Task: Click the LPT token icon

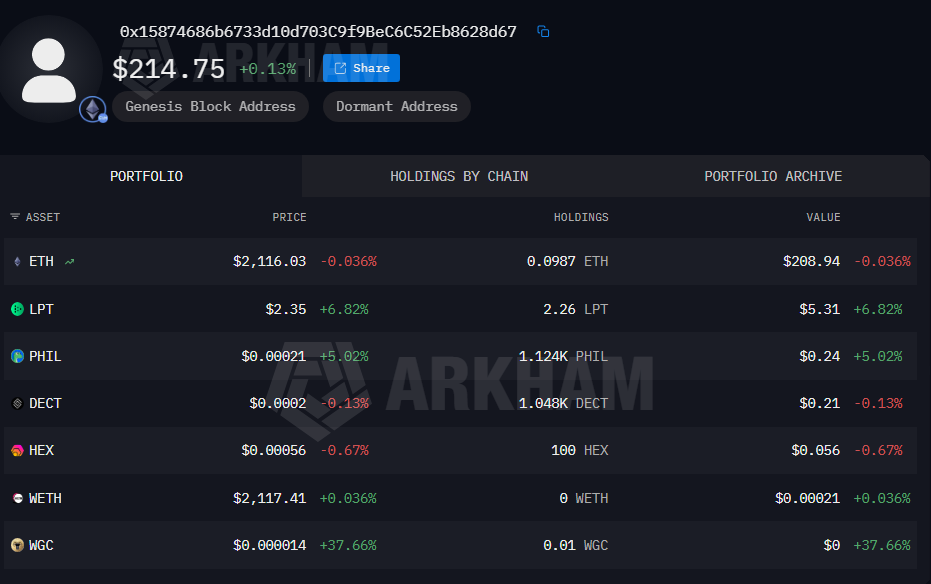Action: click(x=17, y=309)
